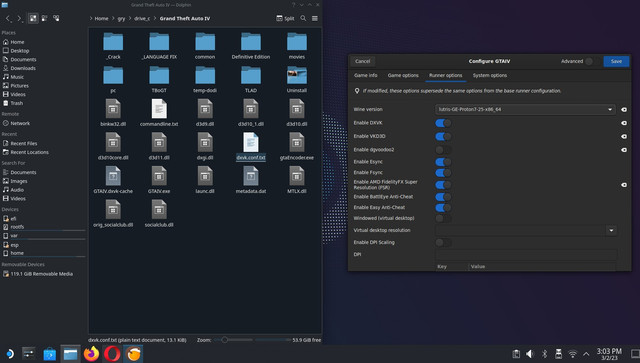Toggle the Enable DPI Scaling switch
640x363 pixels.
pos(443,243)
